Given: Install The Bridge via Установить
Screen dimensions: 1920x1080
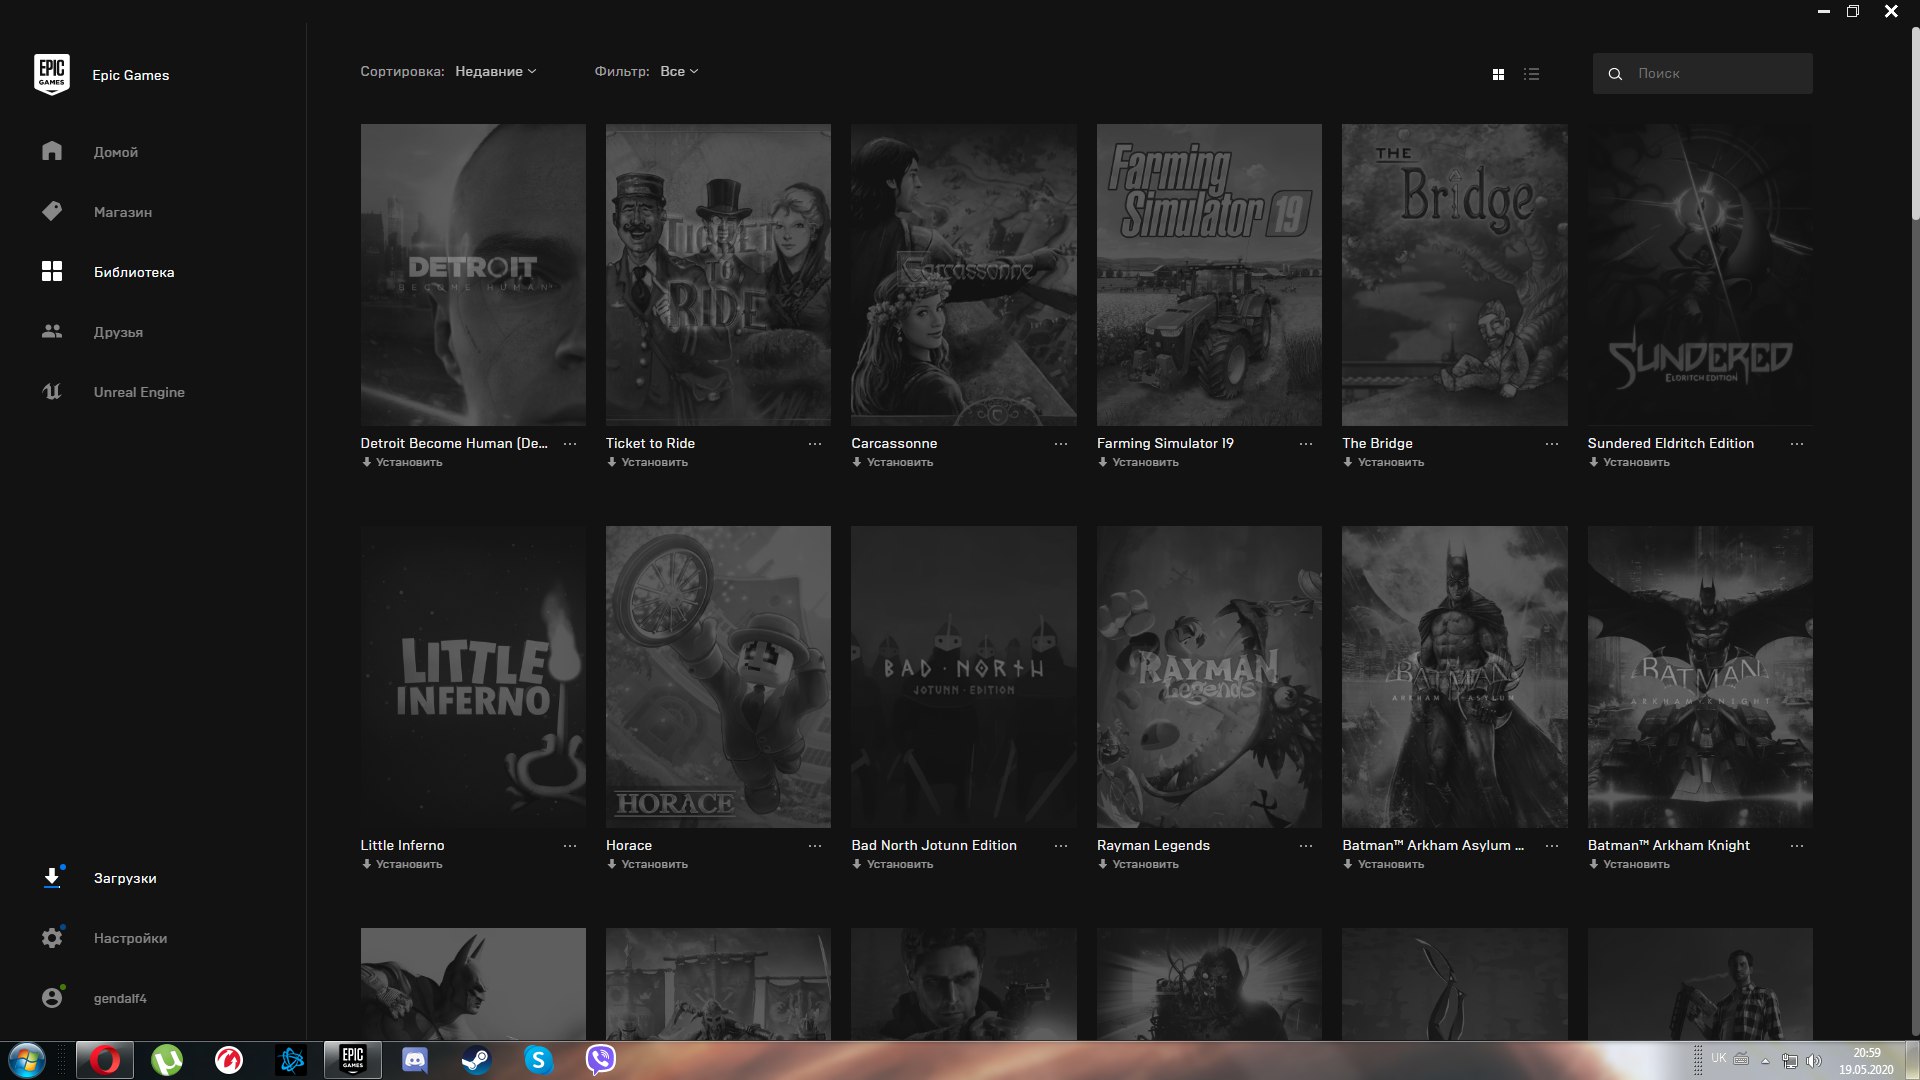Looking at the screenshot, I should 1384,463.
